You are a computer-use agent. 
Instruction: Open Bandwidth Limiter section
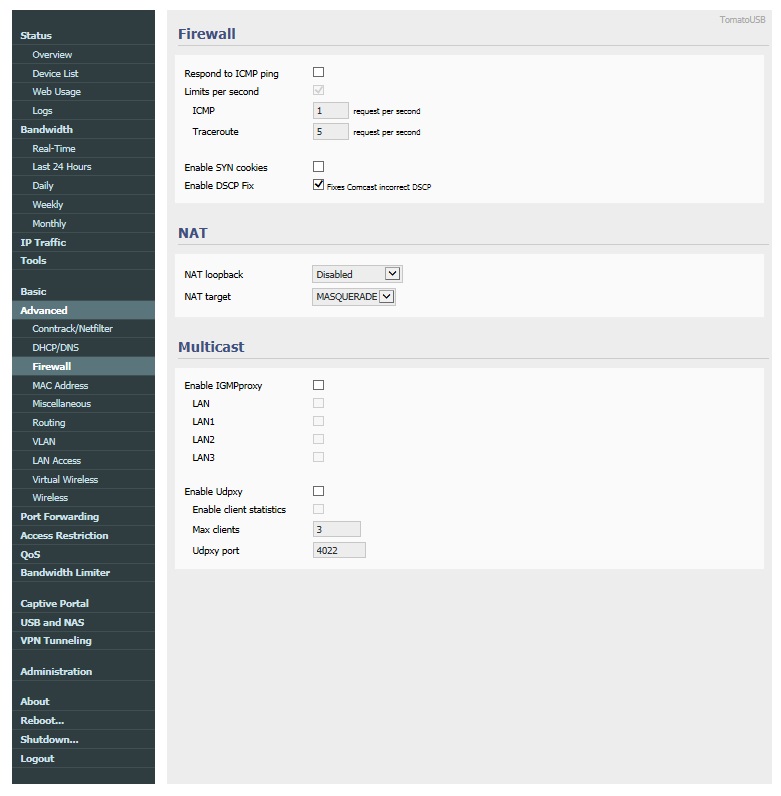click(x=84, y=572)
